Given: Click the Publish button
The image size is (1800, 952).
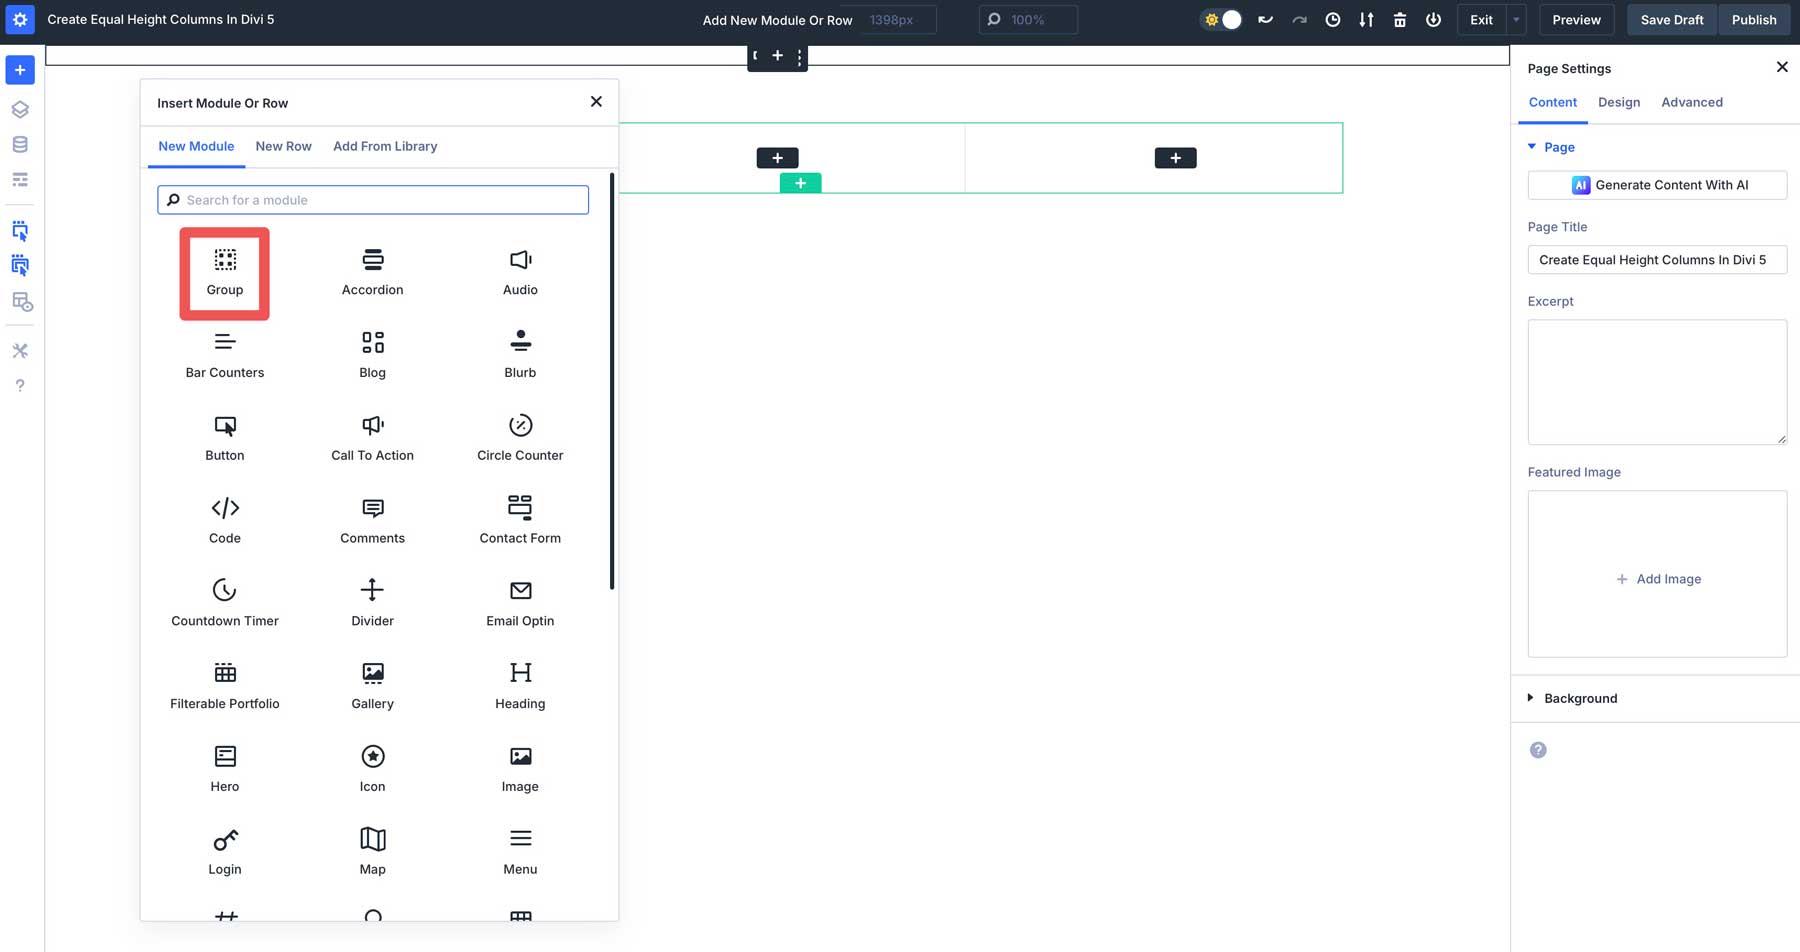Looking at the screenshot, I should click(1754, 19).
